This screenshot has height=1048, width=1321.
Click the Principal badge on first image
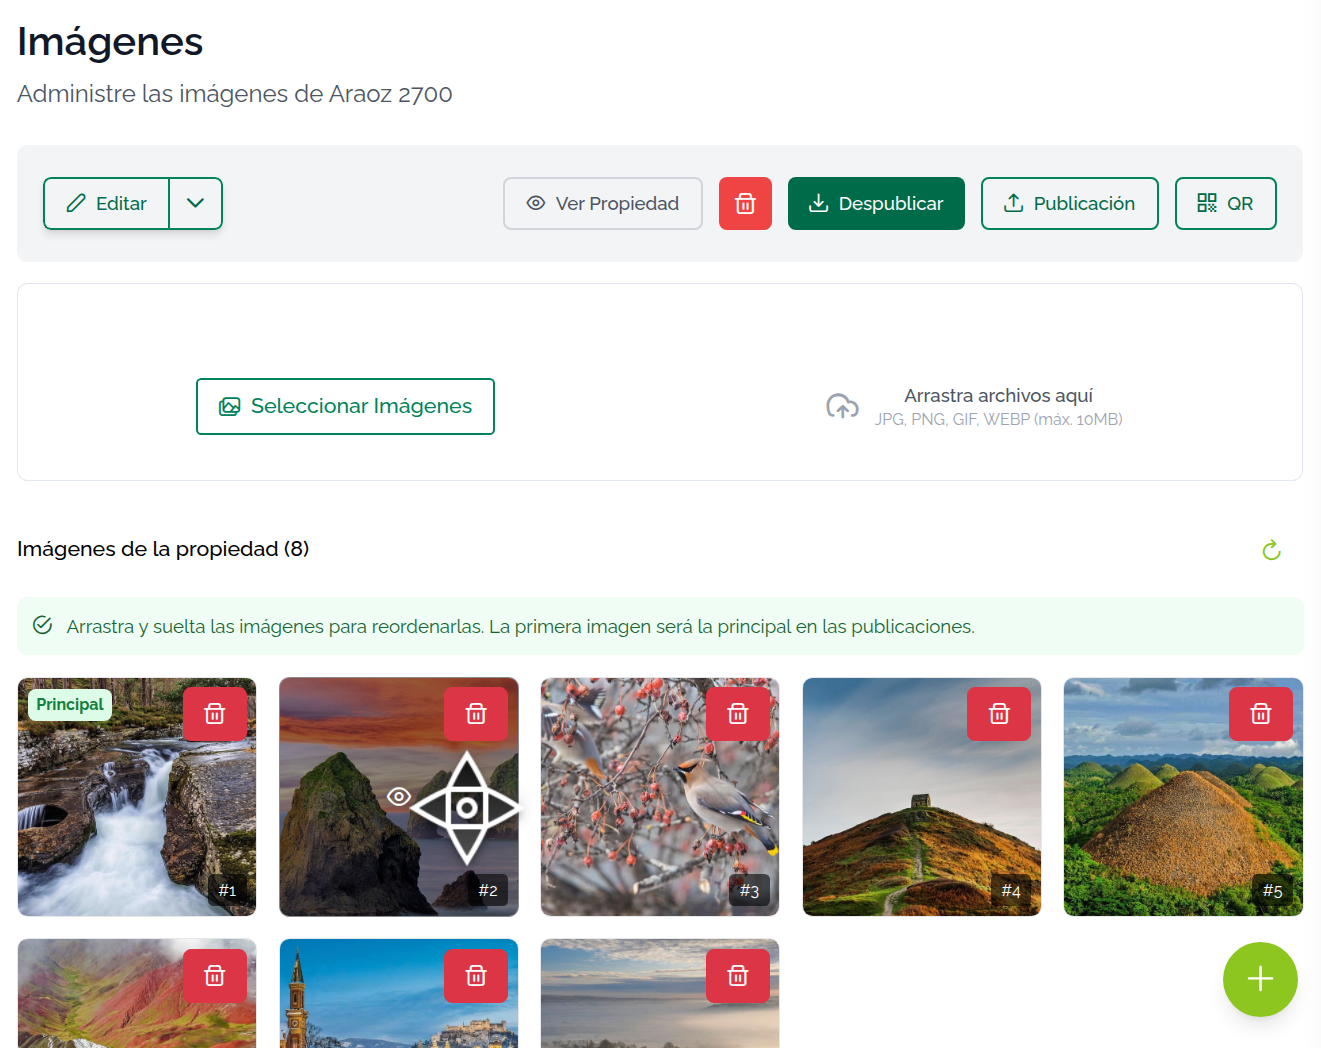coord(70,704)
